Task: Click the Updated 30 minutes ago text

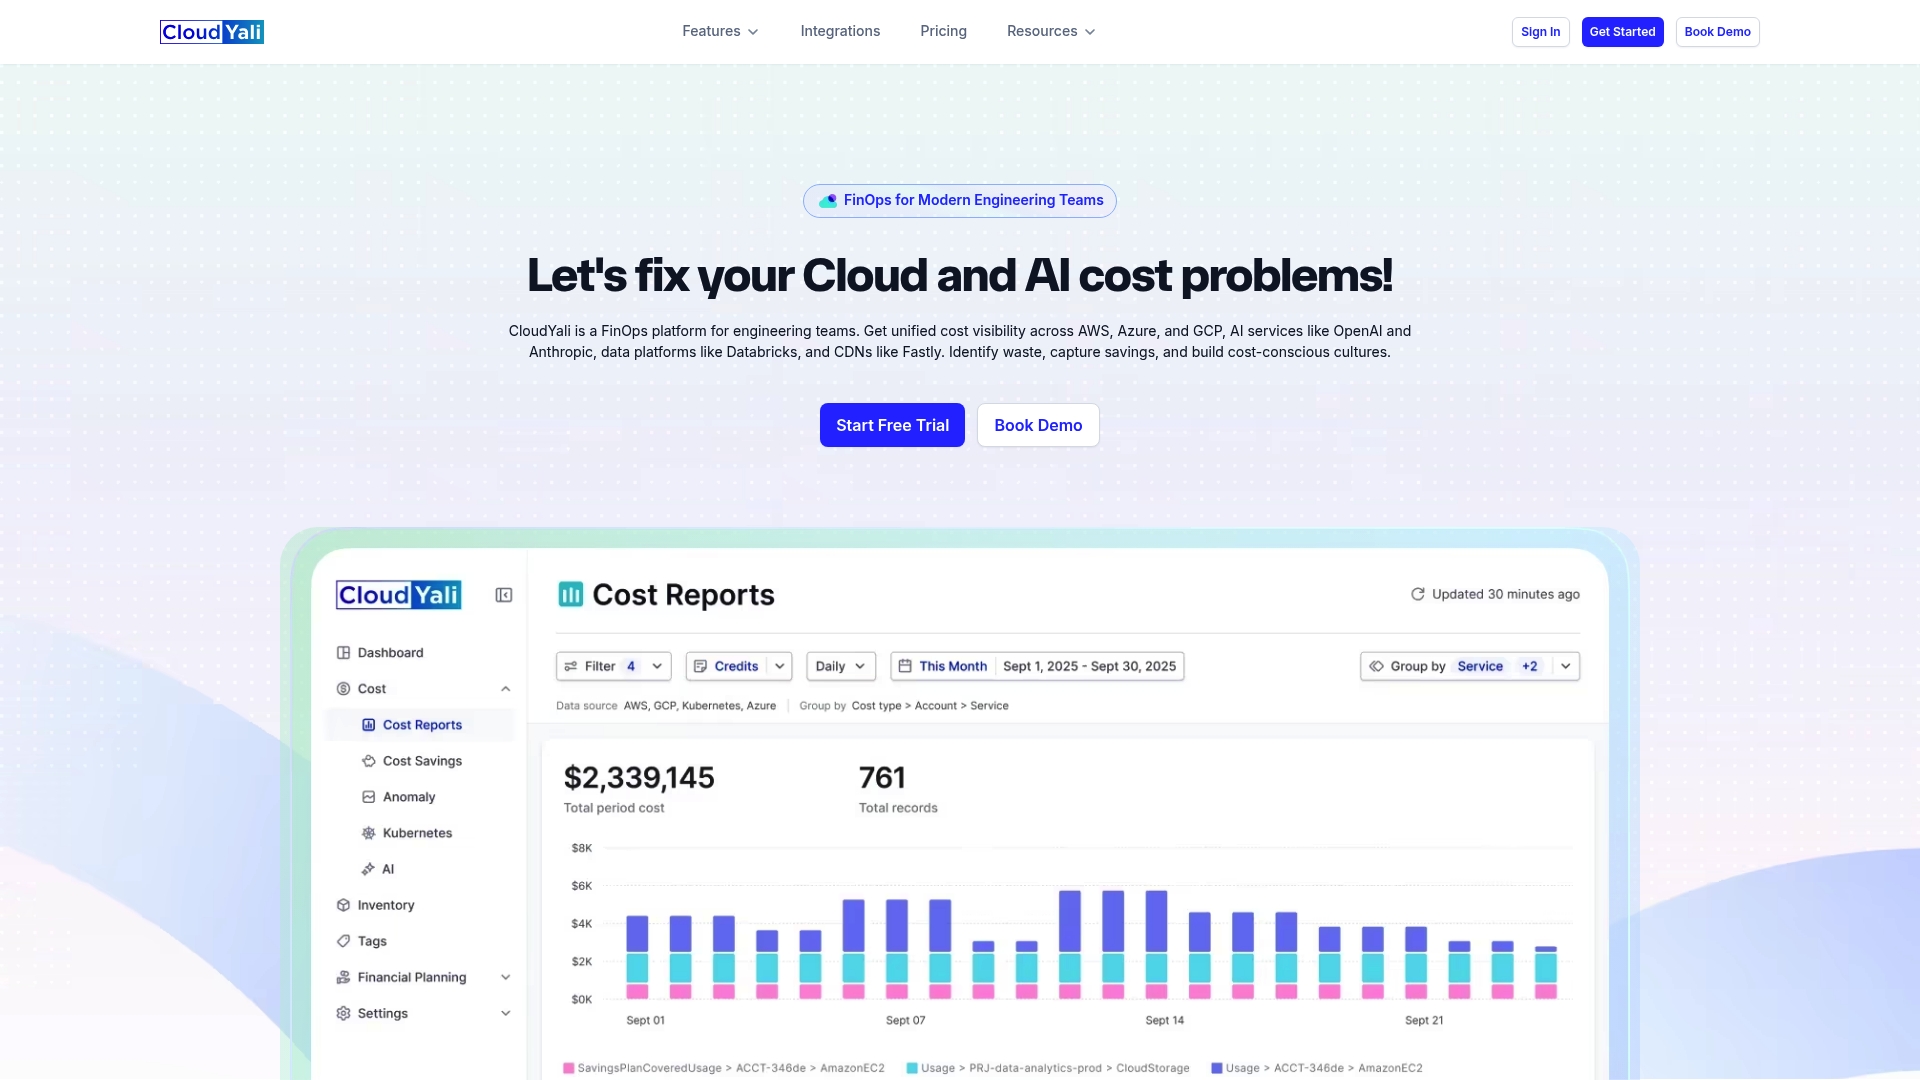Action: [1506, 594]
